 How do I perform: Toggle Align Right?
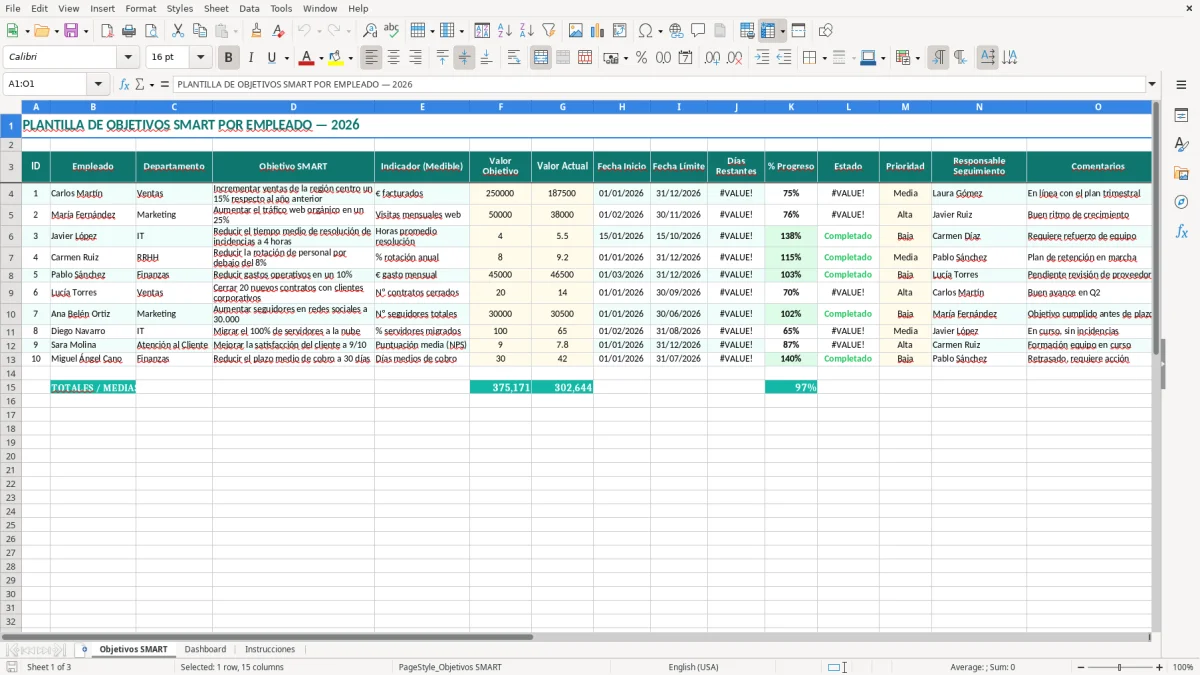click(x=415, y=58)
